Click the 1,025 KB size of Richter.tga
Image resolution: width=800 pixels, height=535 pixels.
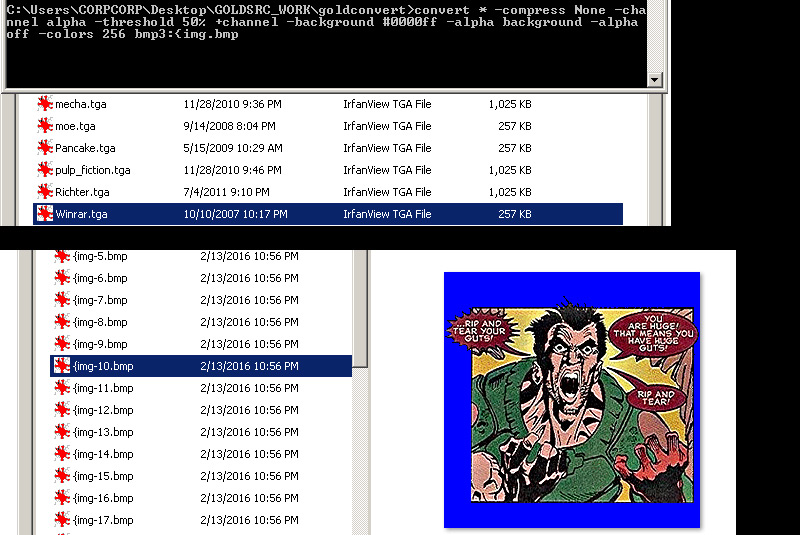pyautogui.click(x=510, y=192)
